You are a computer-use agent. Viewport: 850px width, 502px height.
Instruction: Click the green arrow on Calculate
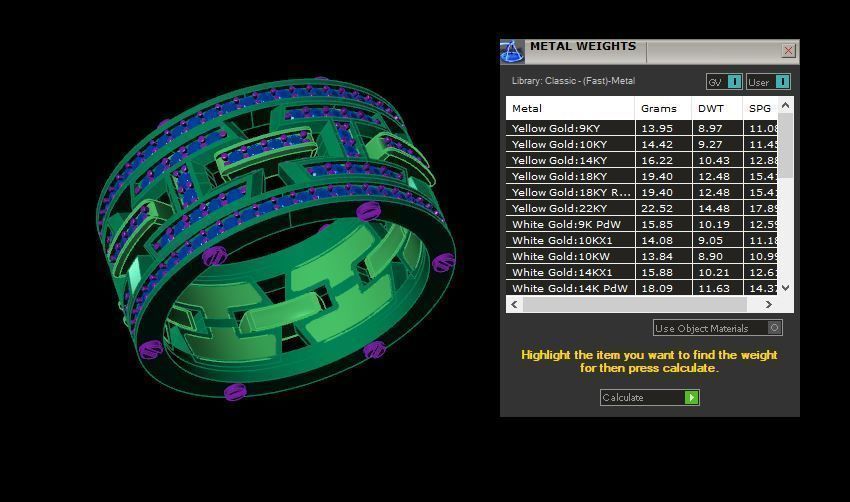[x=691, y=397]
